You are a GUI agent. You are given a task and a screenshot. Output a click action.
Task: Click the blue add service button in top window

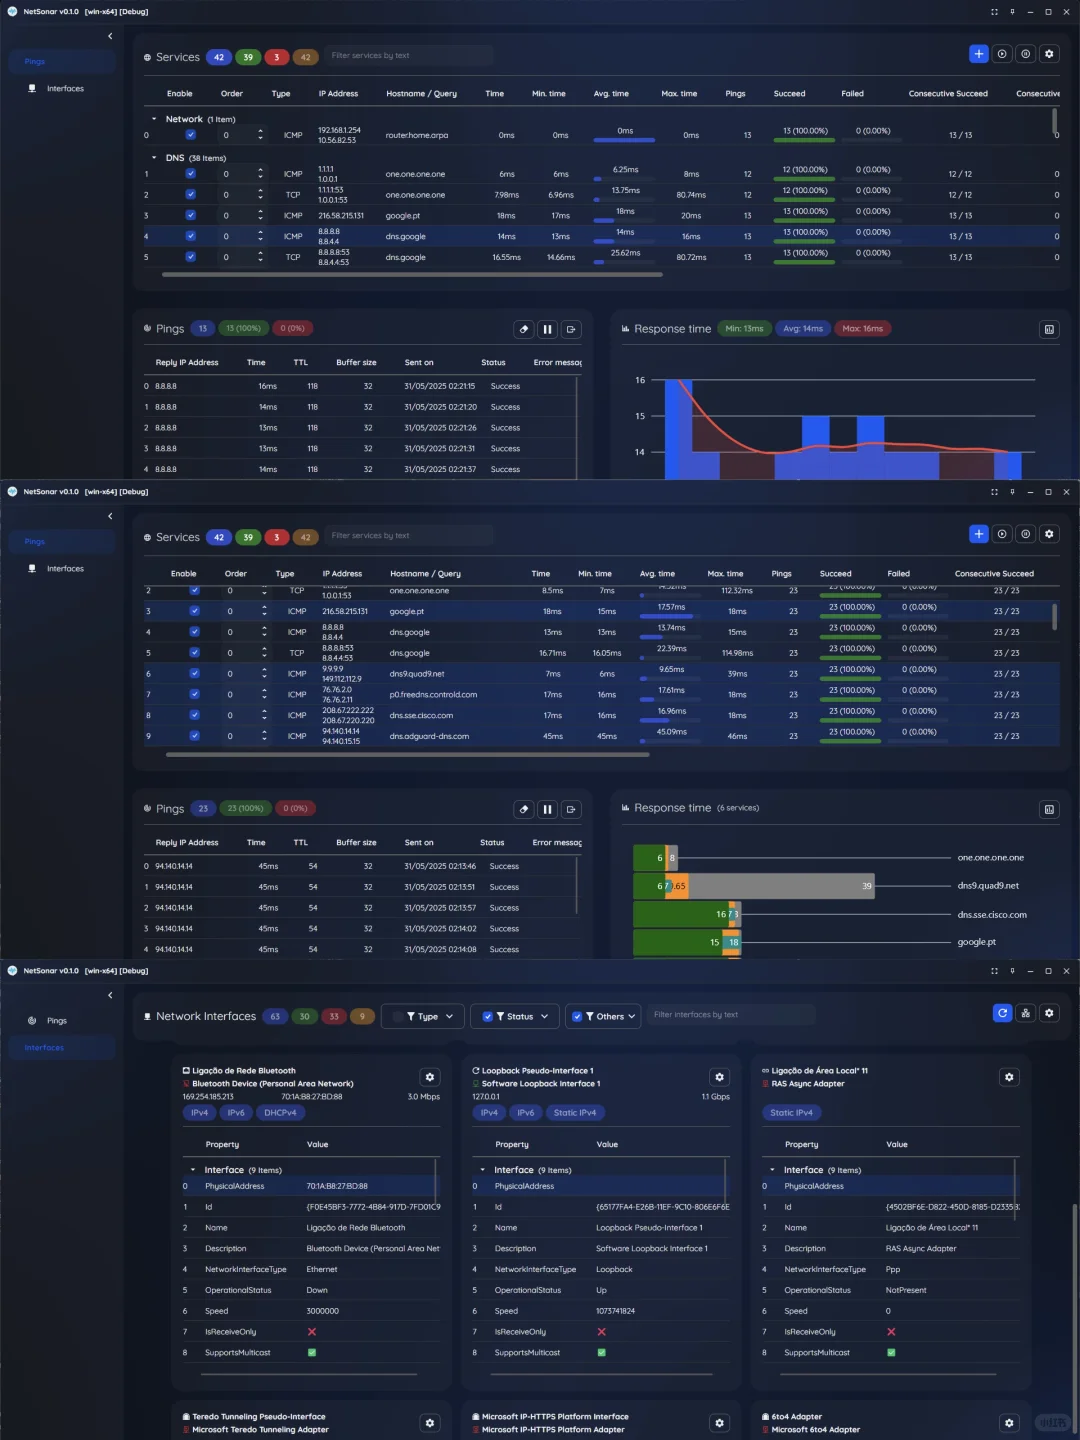(x=978, y=54)
